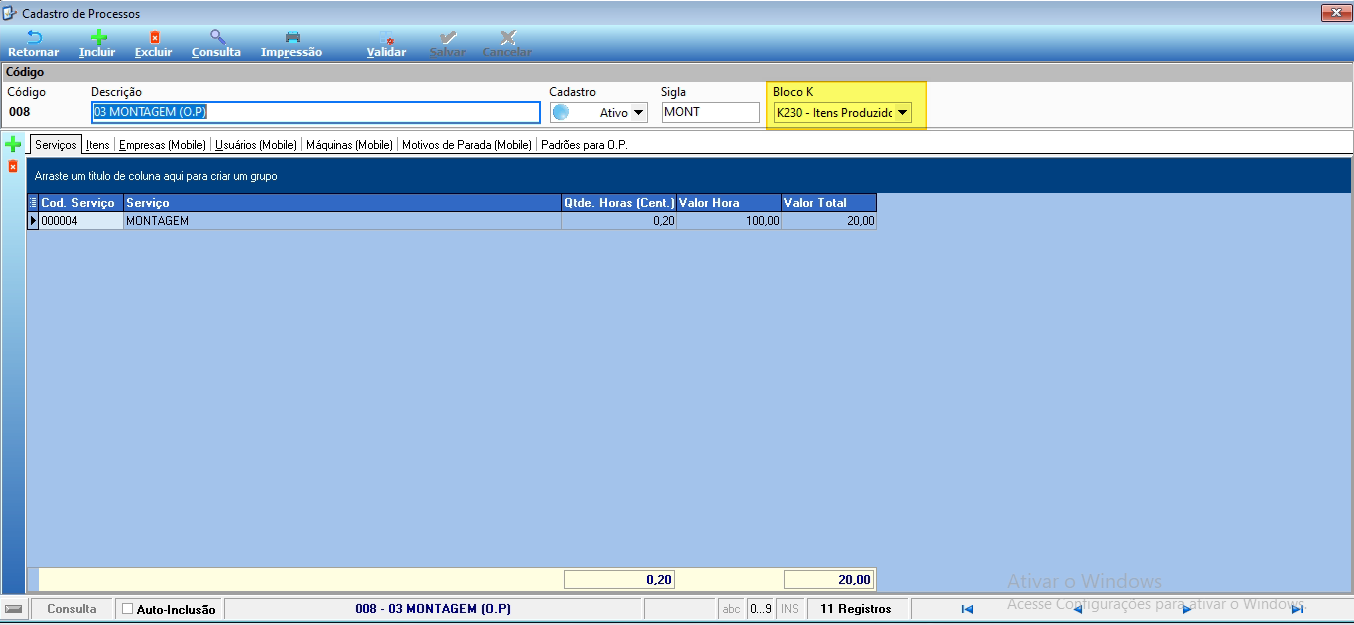The width and height of the screenshot is (1354, 625).
Task: Sort by Cod. Serviço column header
Action: 81,202
